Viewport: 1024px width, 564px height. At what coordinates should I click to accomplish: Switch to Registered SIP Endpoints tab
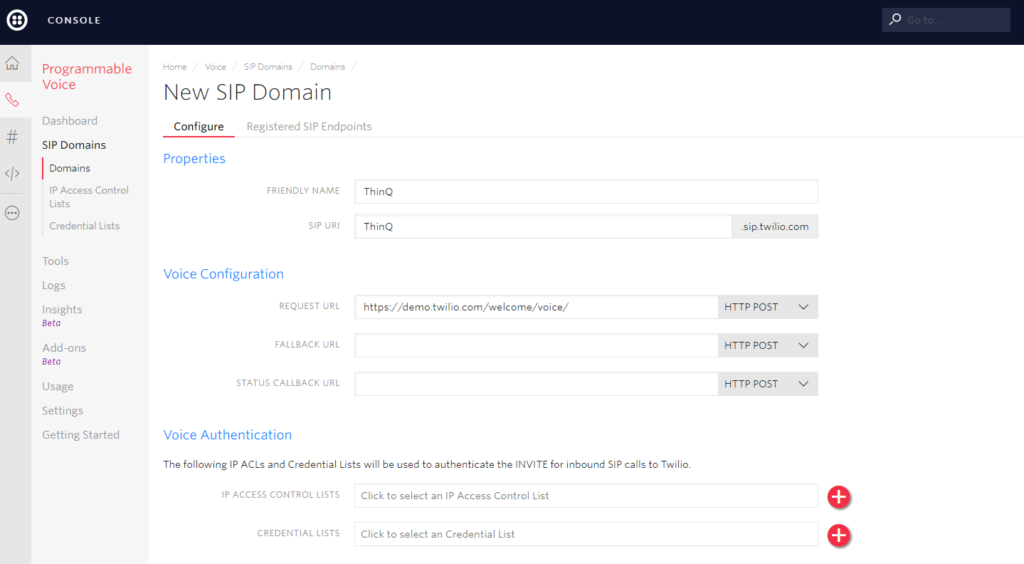309,126
